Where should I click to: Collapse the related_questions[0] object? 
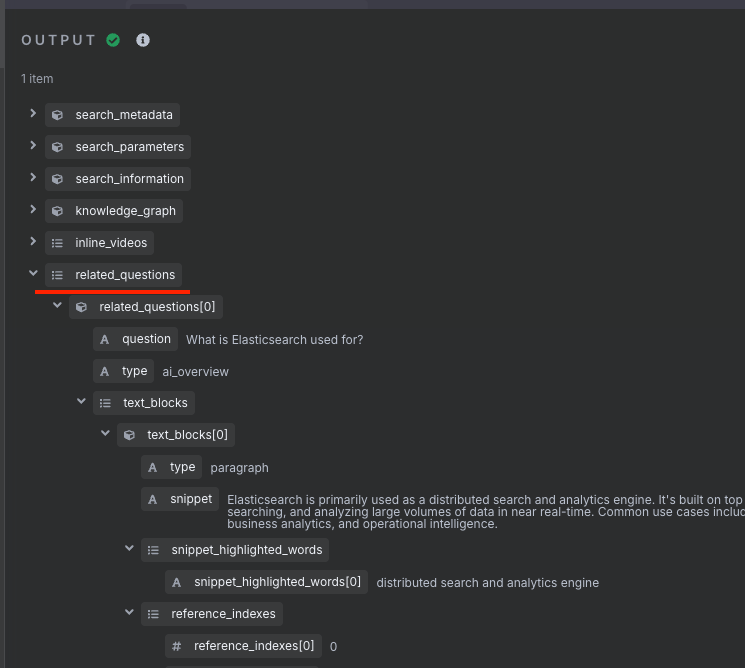pos(57,305)
